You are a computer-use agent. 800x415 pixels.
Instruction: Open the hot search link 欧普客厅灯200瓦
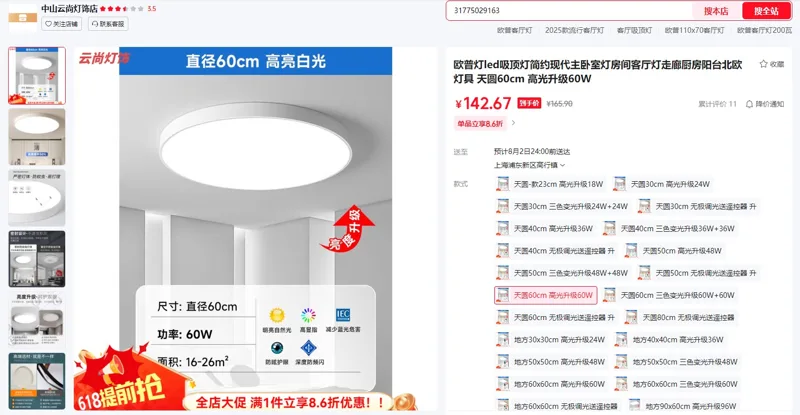pos(764,31)
